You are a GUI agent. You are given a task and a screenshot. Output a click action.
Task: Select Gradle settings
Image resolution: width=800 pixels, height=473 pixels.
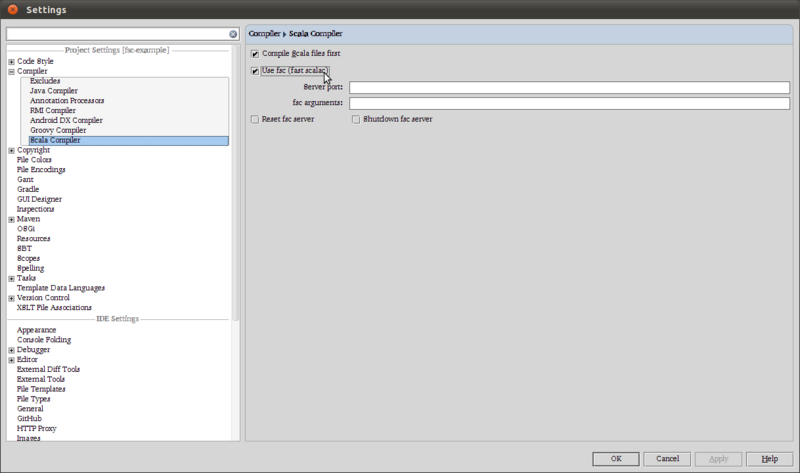28,189
